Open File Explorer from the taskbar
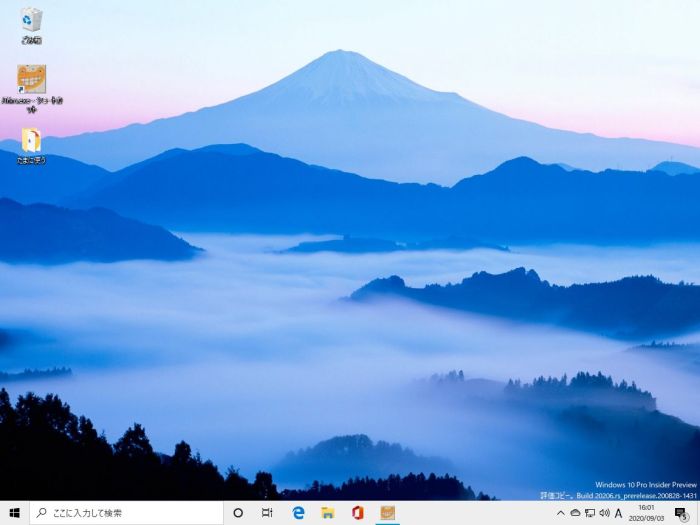This screenshot has height=525, width=700. tap(327, 513)
